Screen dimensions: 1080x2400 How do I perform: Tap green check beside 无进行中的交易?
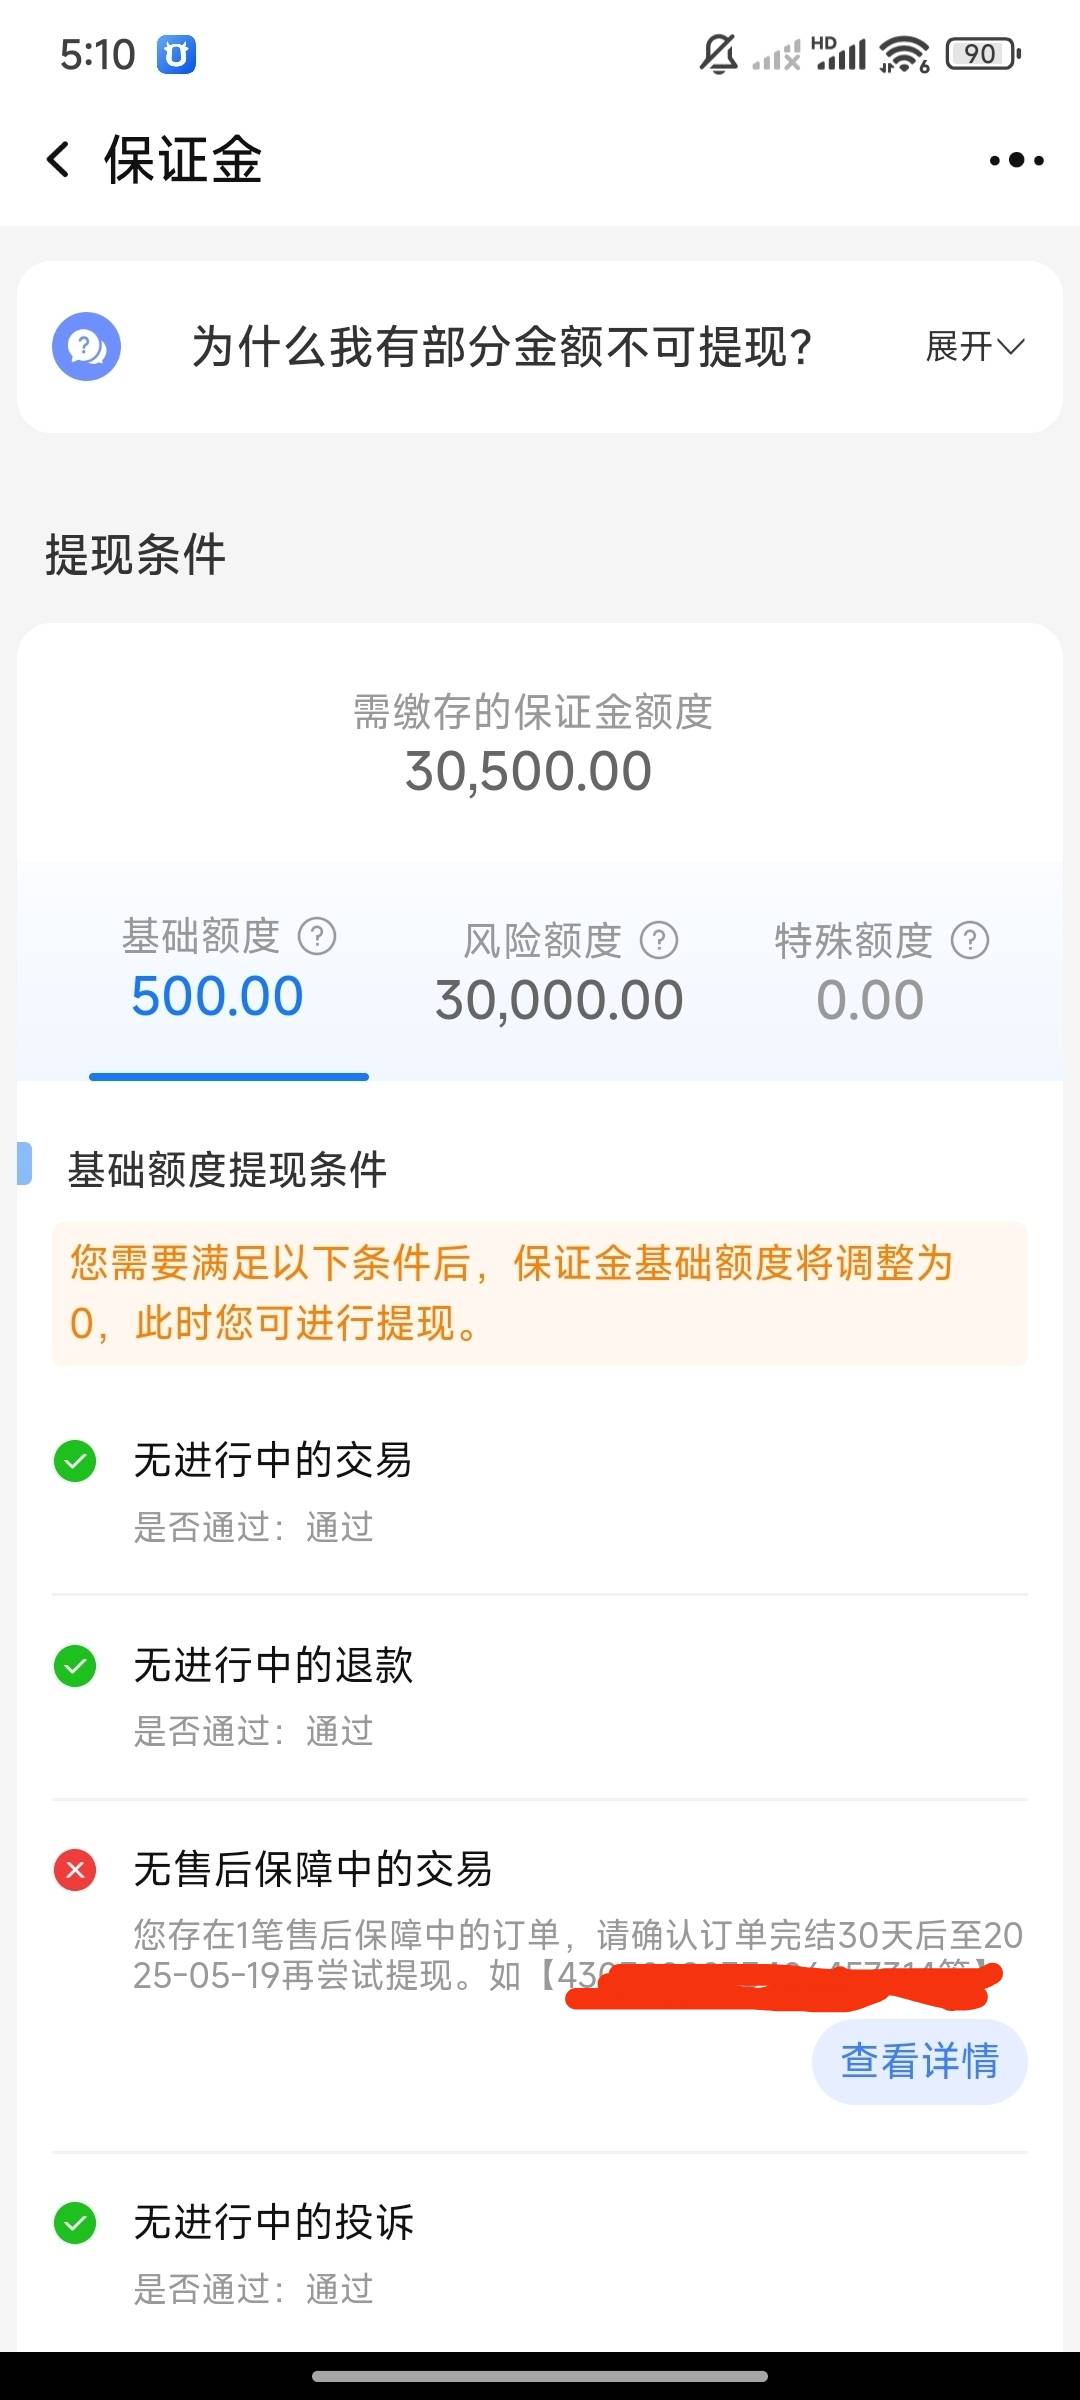pyautogui.click(x=75, y=1461)
